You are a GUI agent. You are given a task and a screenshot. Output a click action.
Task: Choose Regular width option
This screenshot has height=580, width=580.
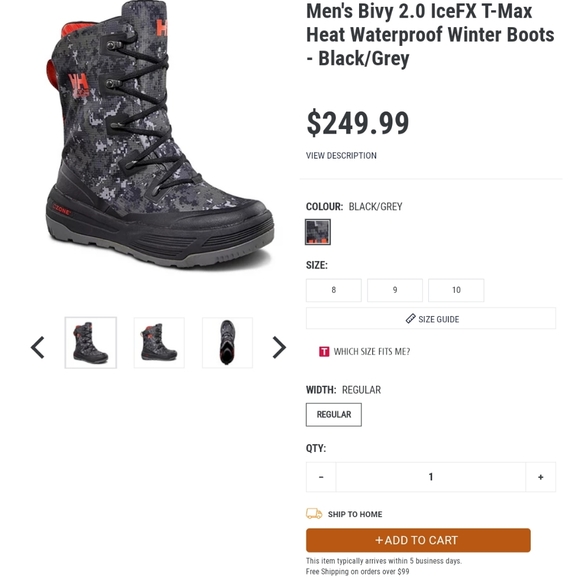pos(334,415)
